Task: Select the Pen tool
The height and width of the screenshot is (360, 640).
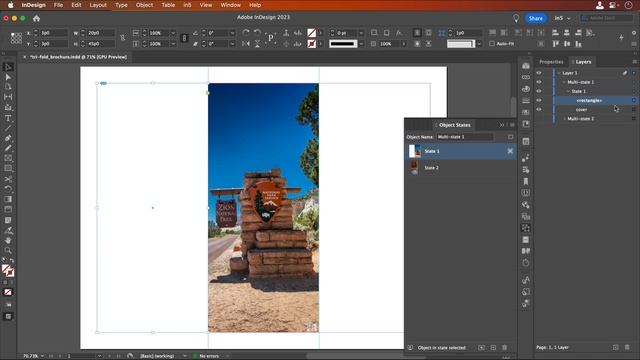Action: point(8,138)
